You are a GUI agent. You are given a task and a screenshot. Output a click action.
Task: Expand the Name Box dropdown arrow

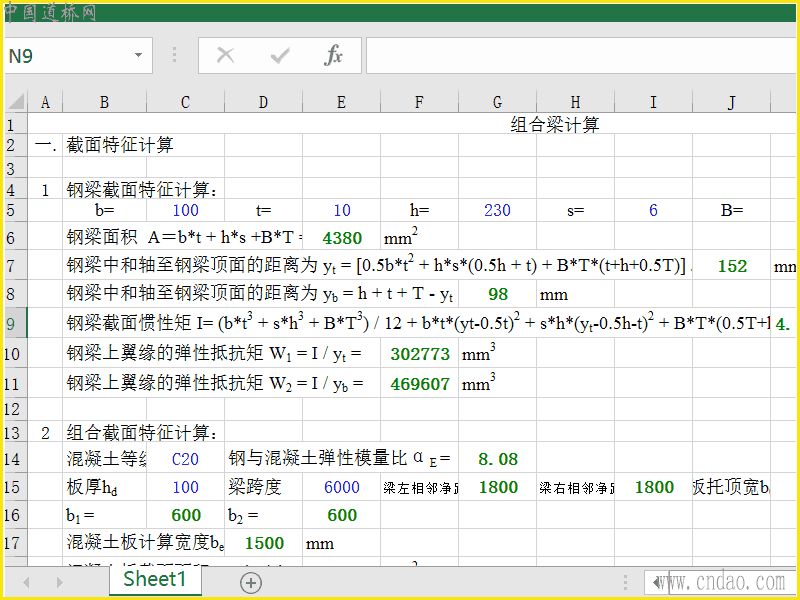point(138,55)
